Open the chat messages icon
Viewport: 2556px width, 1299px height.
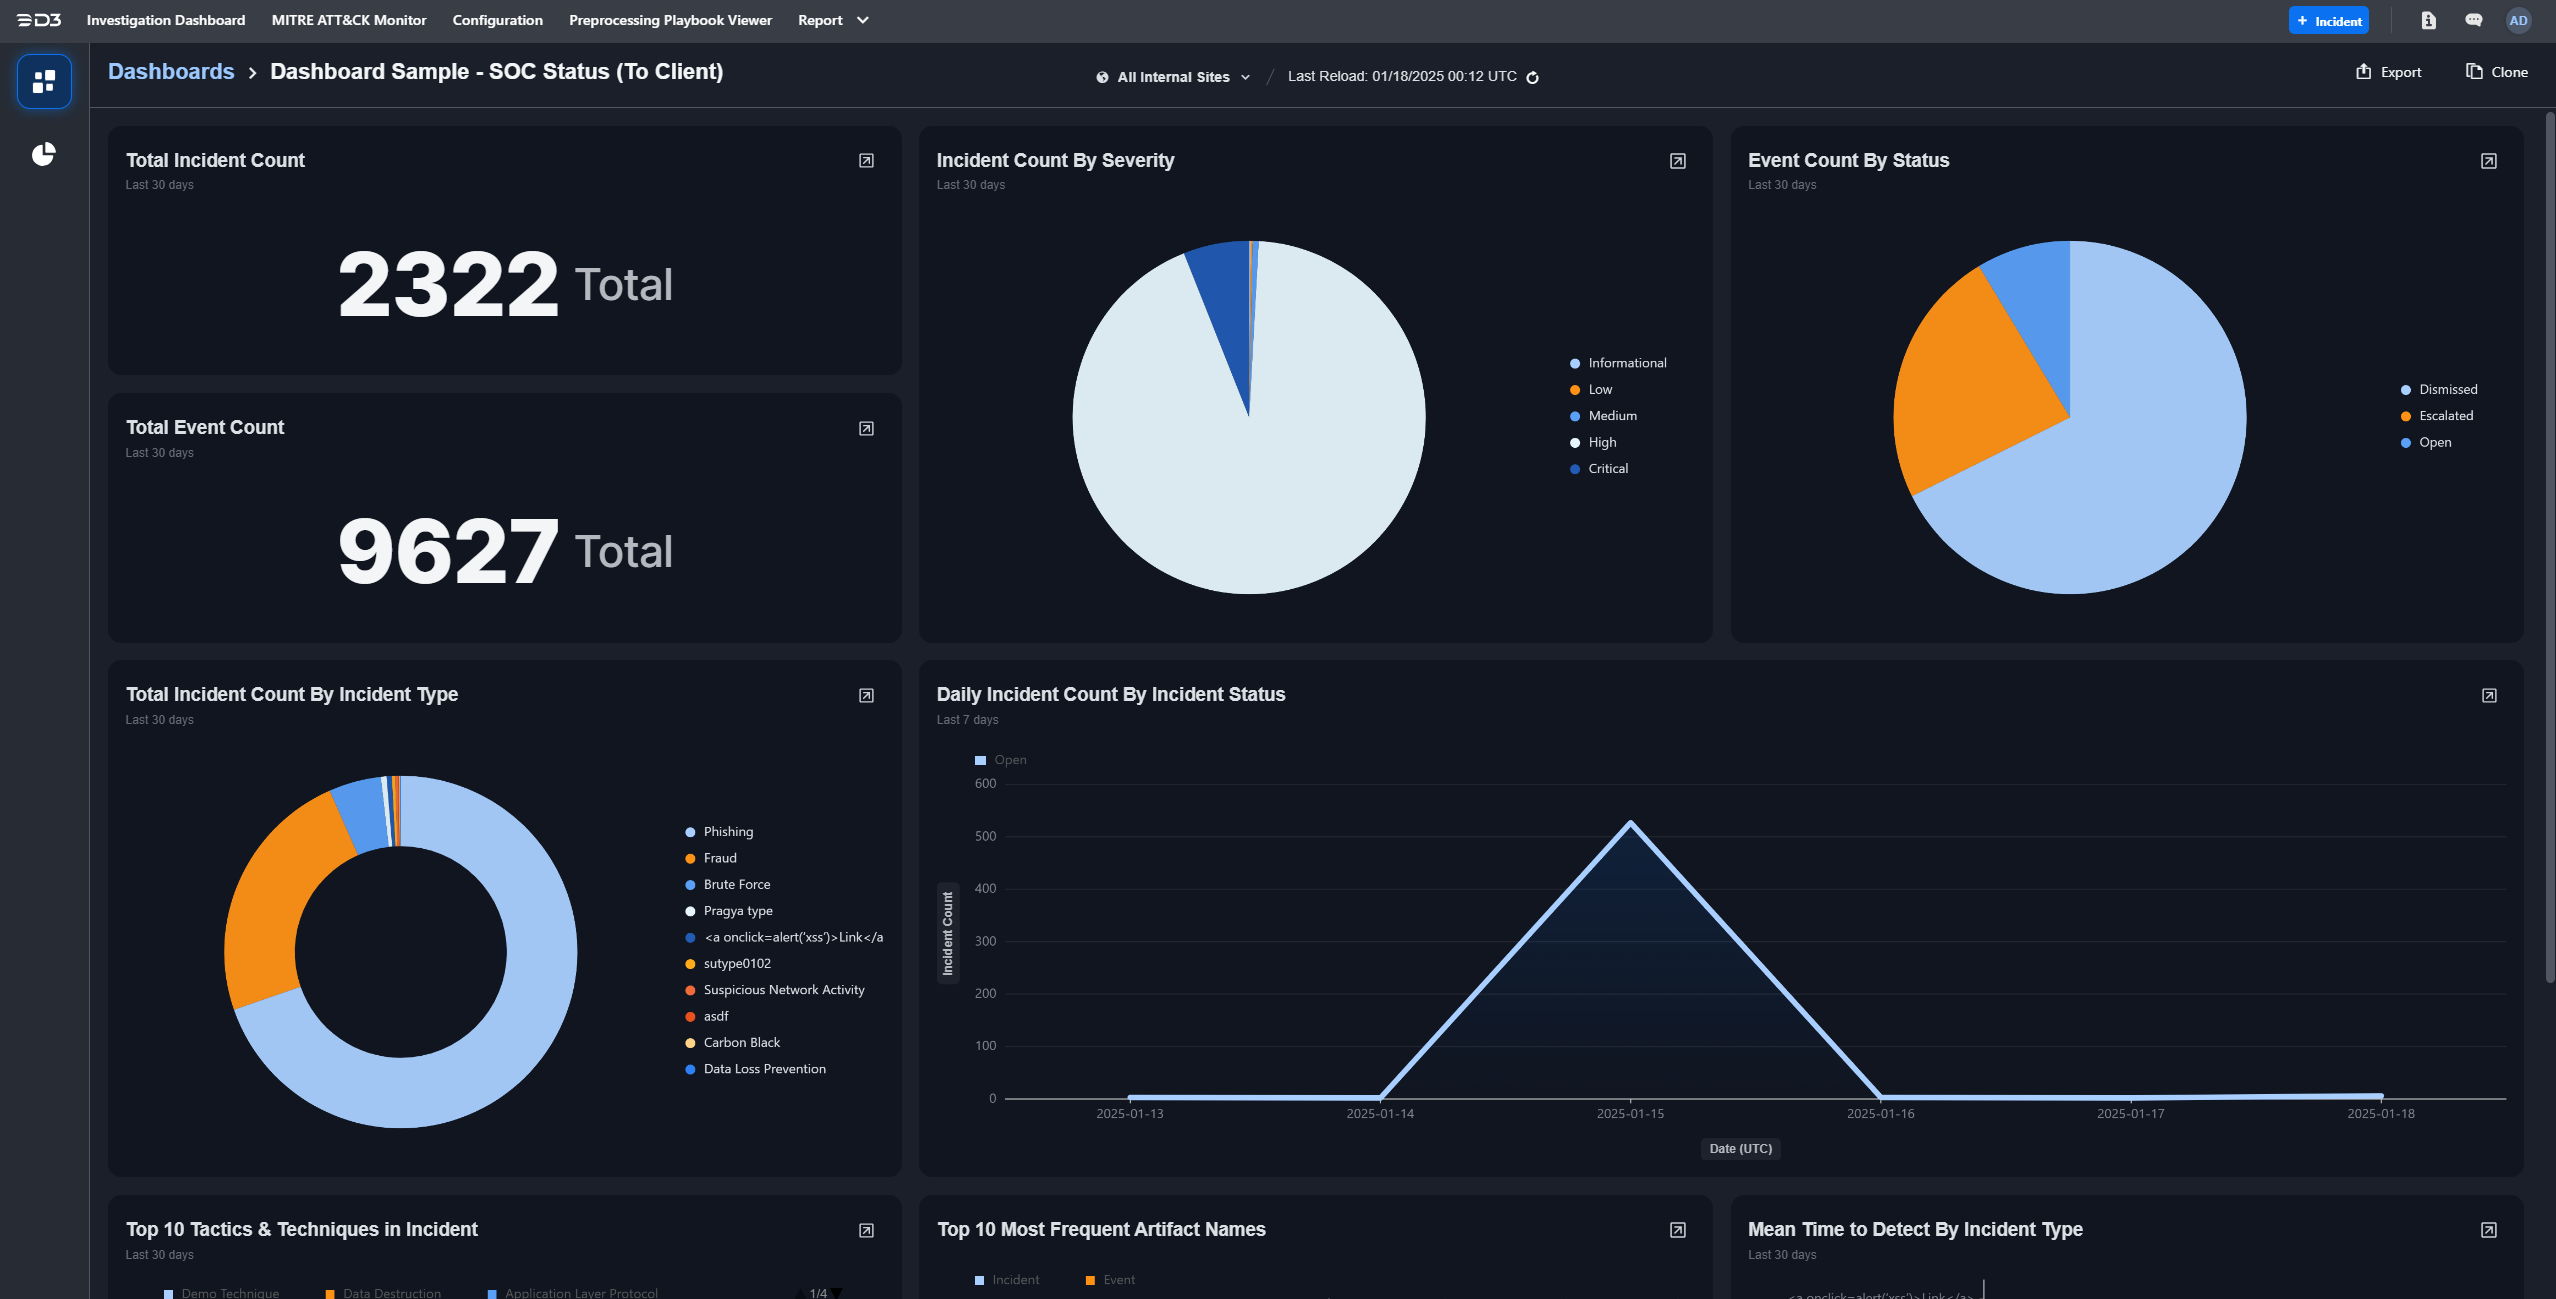[2474, 20]
